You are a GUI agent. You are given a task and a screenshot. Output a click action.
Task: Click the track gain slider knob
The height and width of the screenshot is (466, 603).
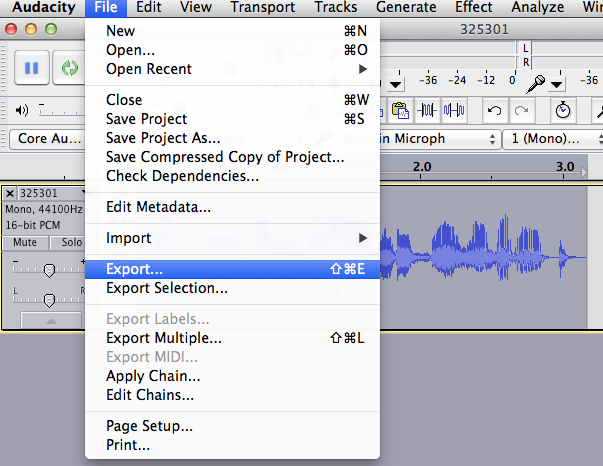49,270
